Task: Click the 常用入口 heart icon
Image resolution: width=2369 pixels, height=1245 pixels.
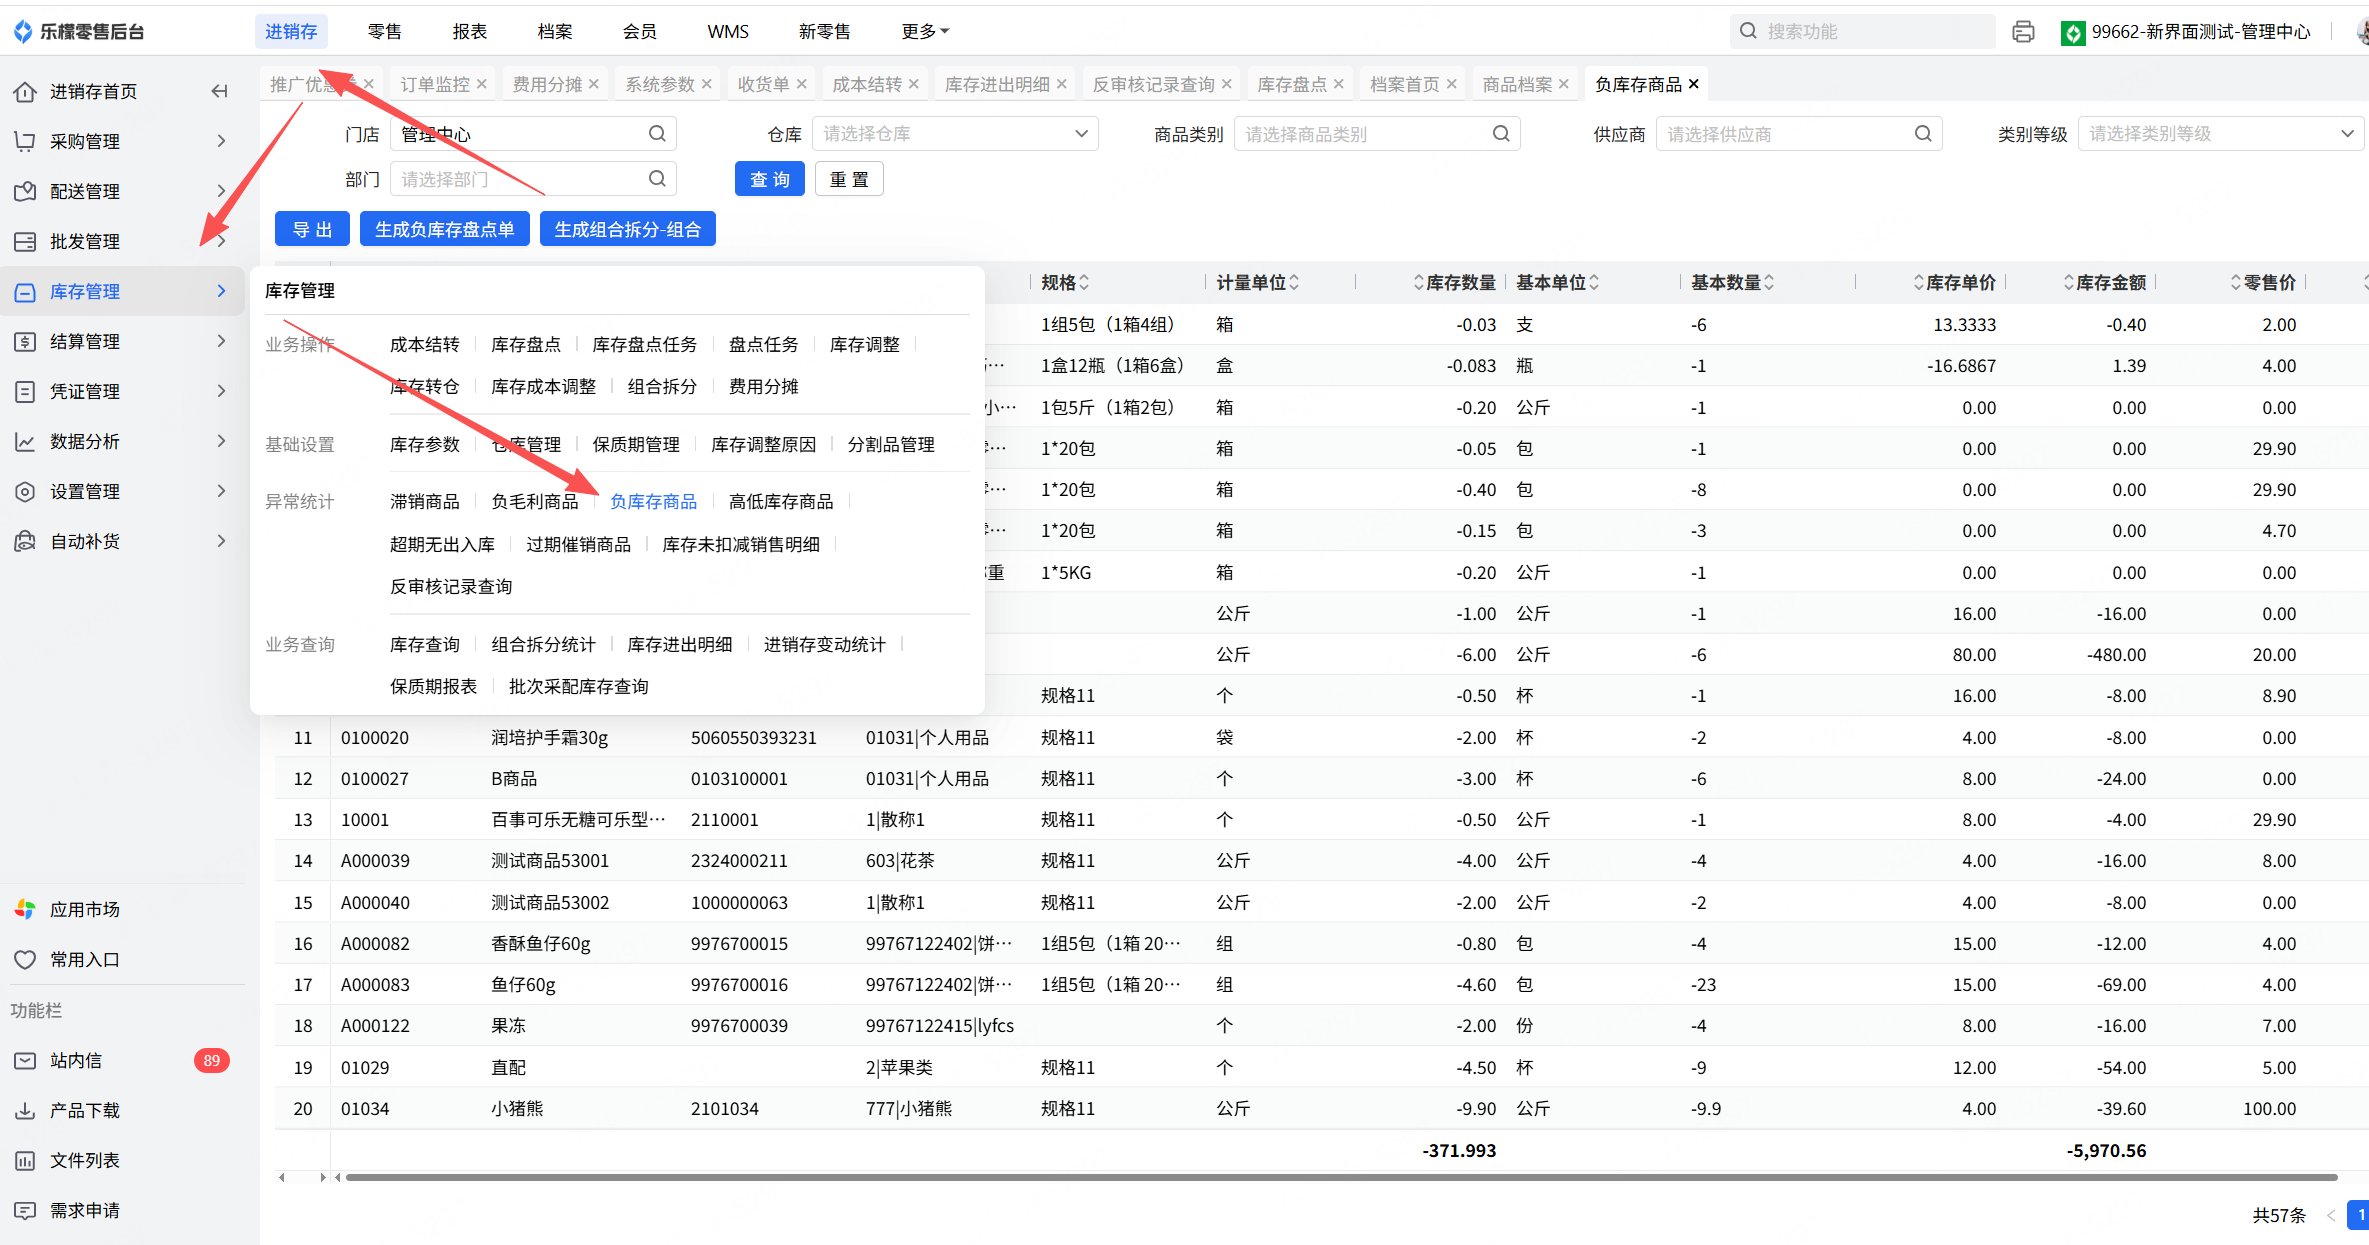Action: 25,959
